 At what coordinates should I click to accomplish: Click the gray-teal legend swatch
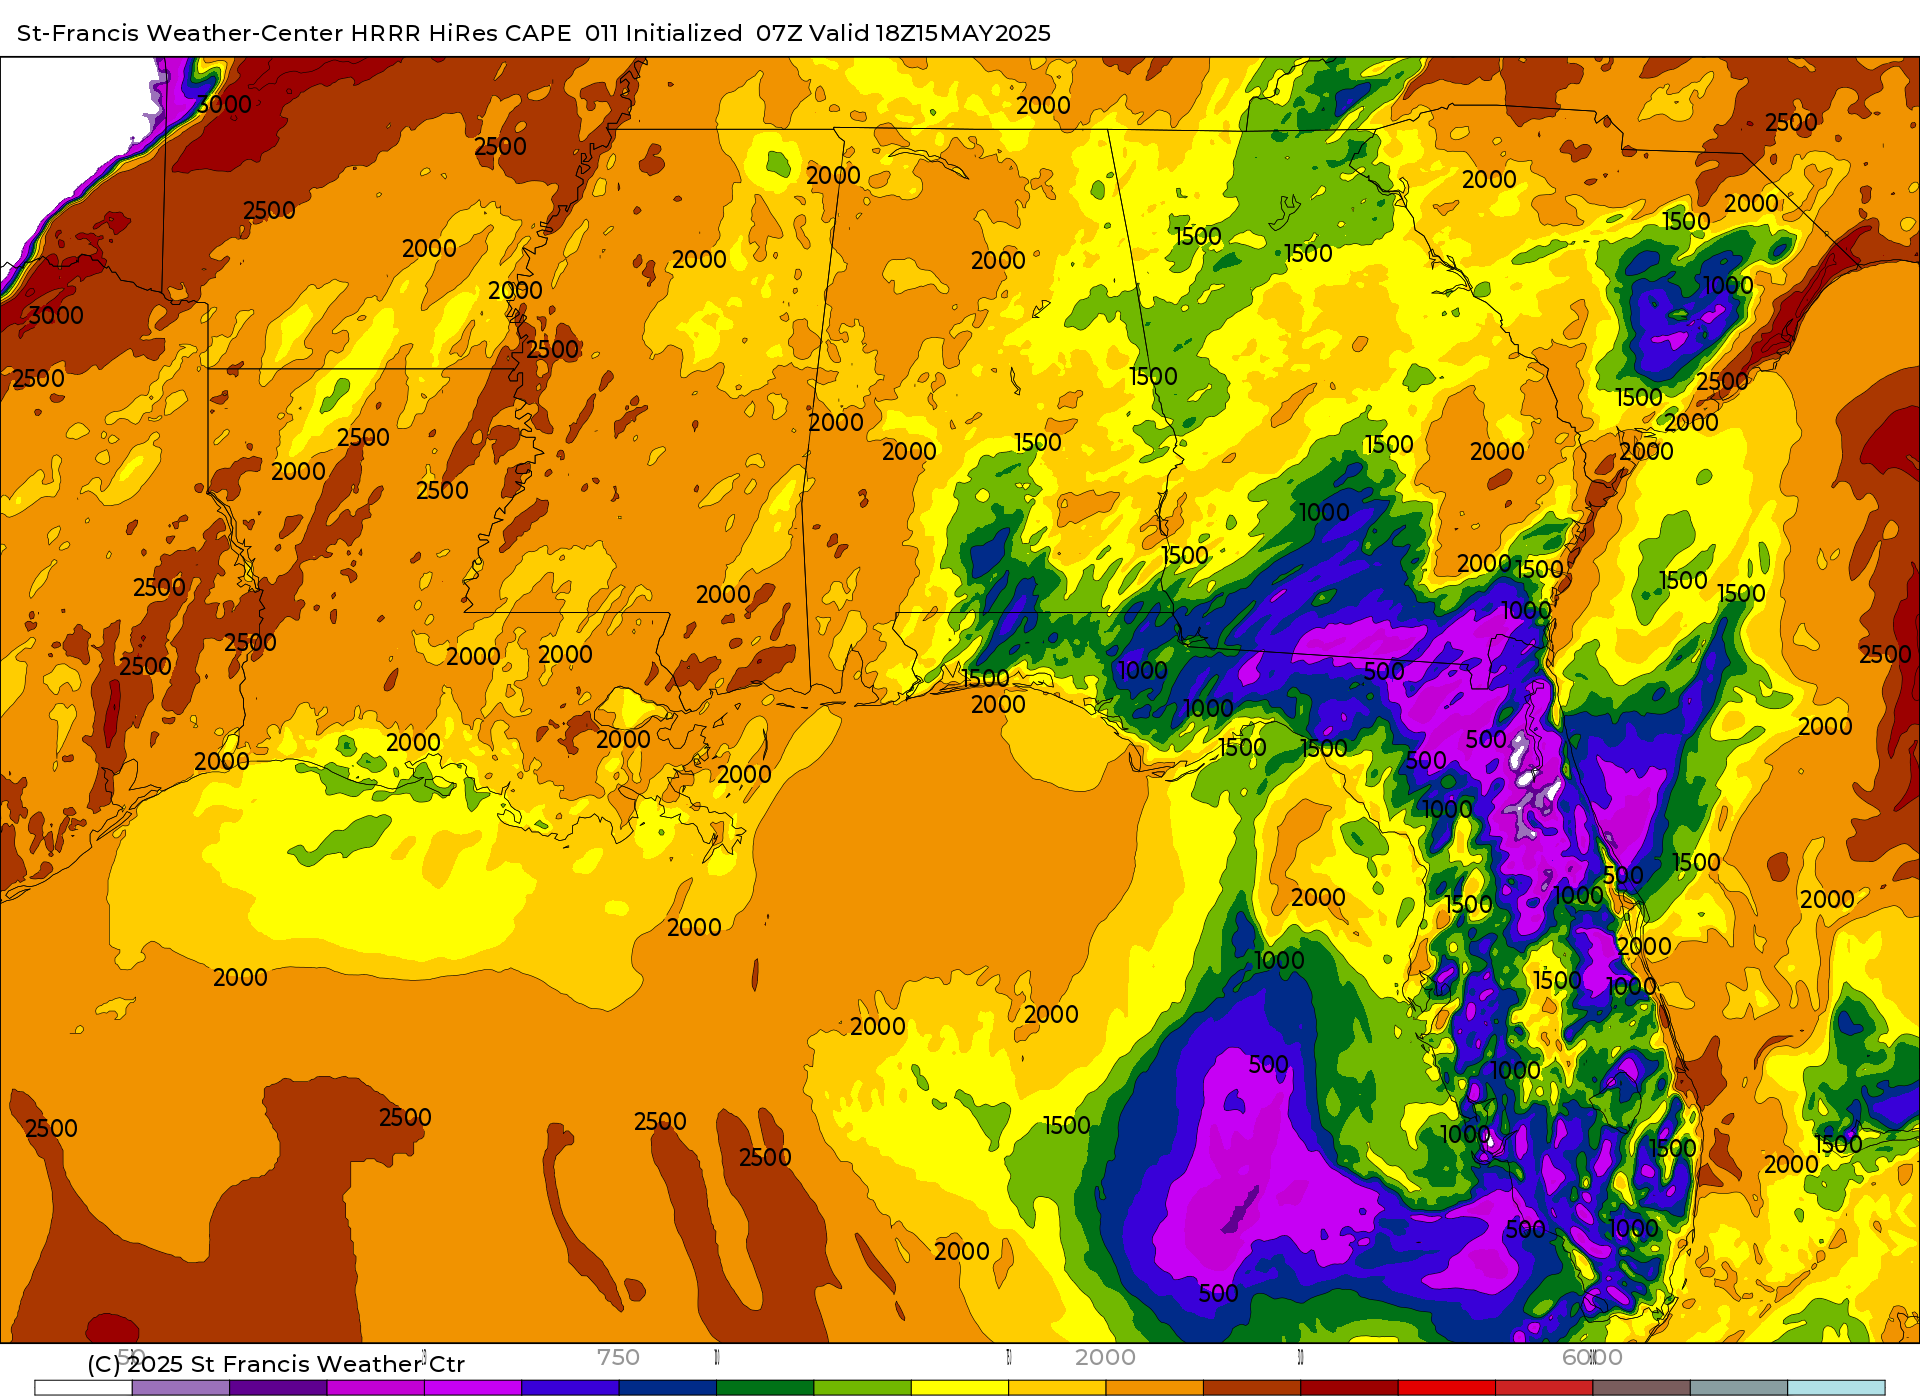pyautogui.click(x=1739, y=1388)
